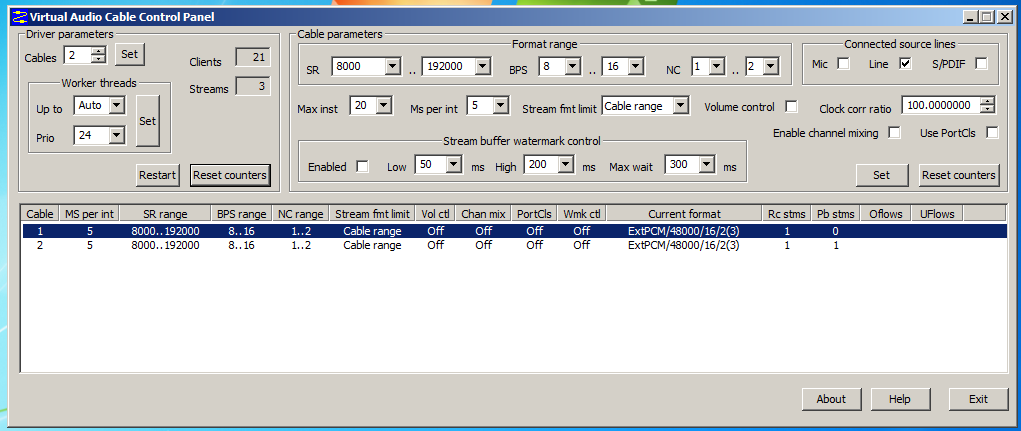The height and width of the screenshot is (431, 1021).
Task: Click the Chan mix column header
Action: [x=483, y=214]
